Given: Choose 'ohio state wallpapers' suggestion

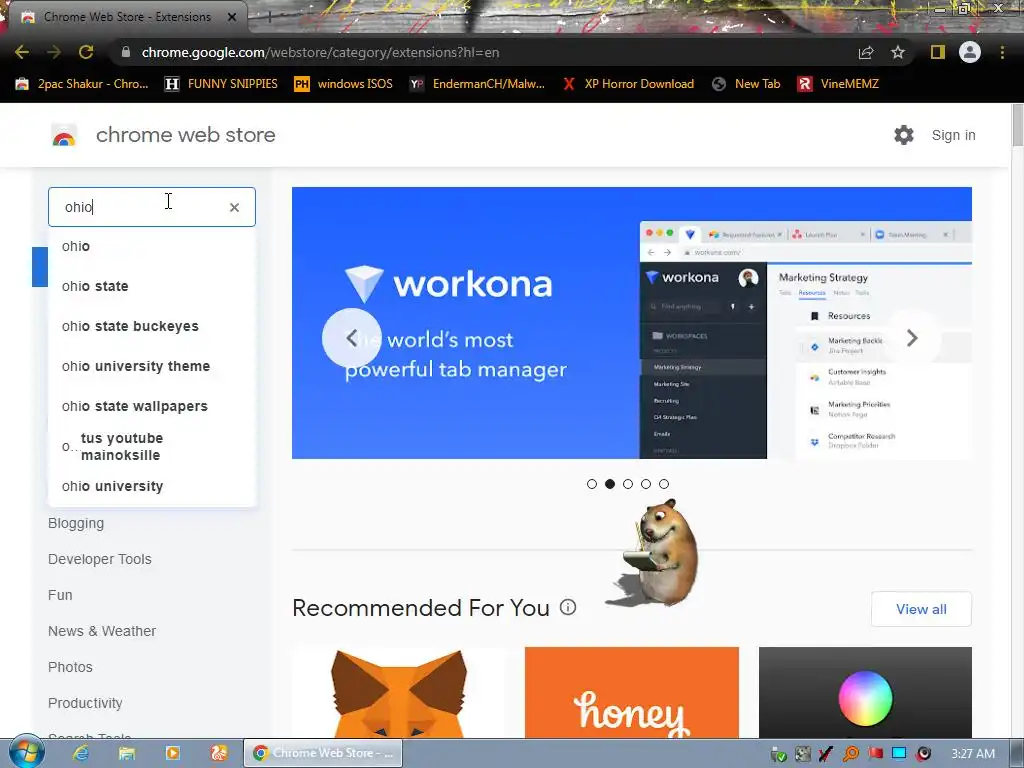Looking at the screenshot, I should coord(152,406).
